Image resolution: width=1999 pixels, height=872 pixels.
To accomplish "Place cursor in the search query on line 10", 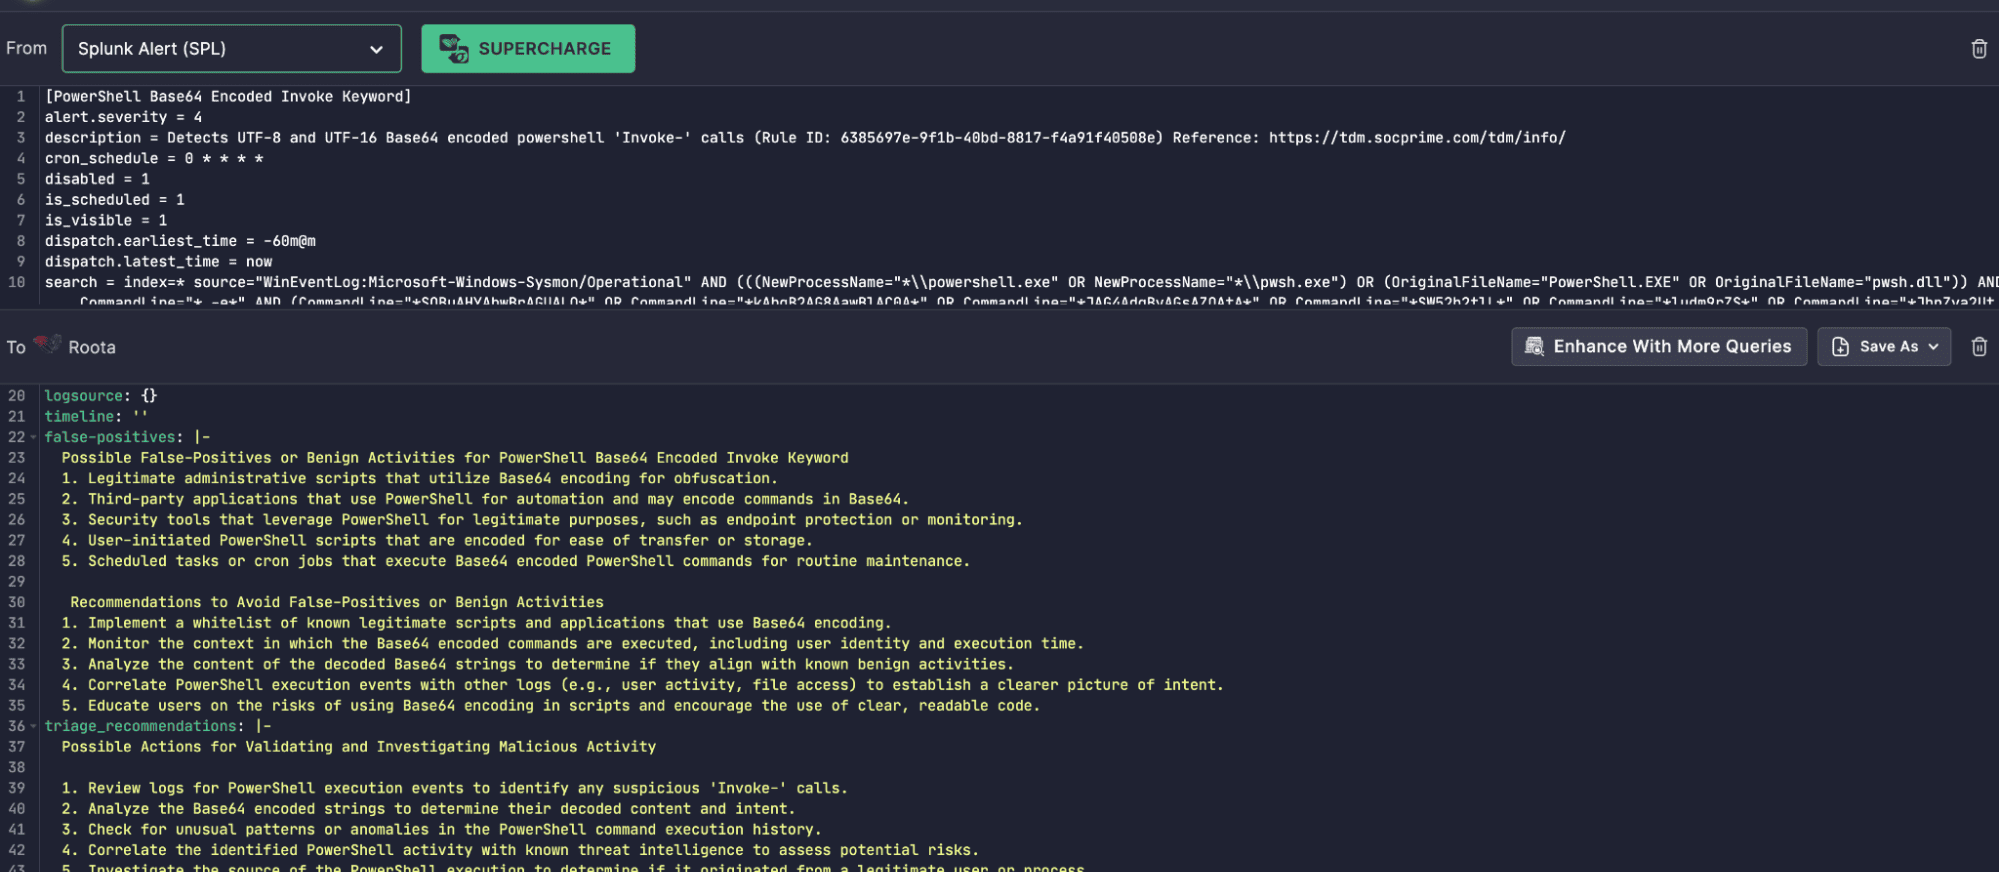I will click(x=600, y=283).
